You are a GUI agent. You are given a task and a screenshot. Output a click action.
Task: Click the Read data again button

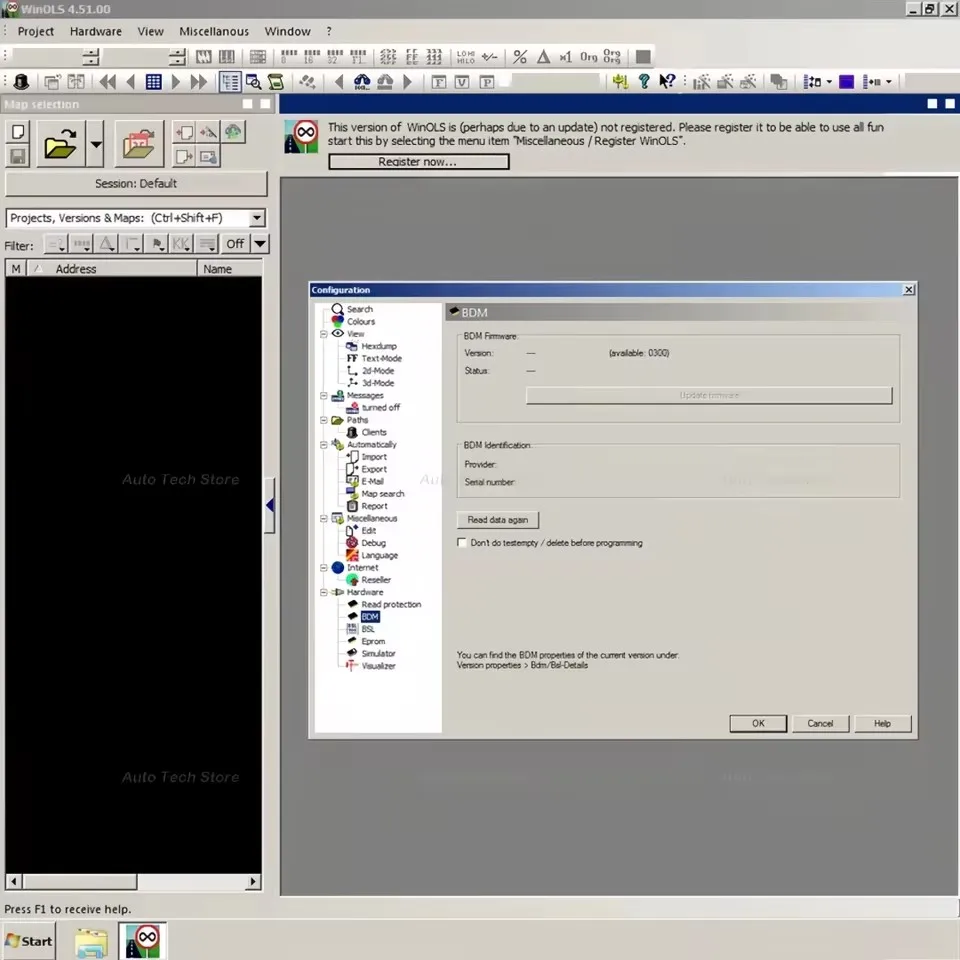[498, 520]
